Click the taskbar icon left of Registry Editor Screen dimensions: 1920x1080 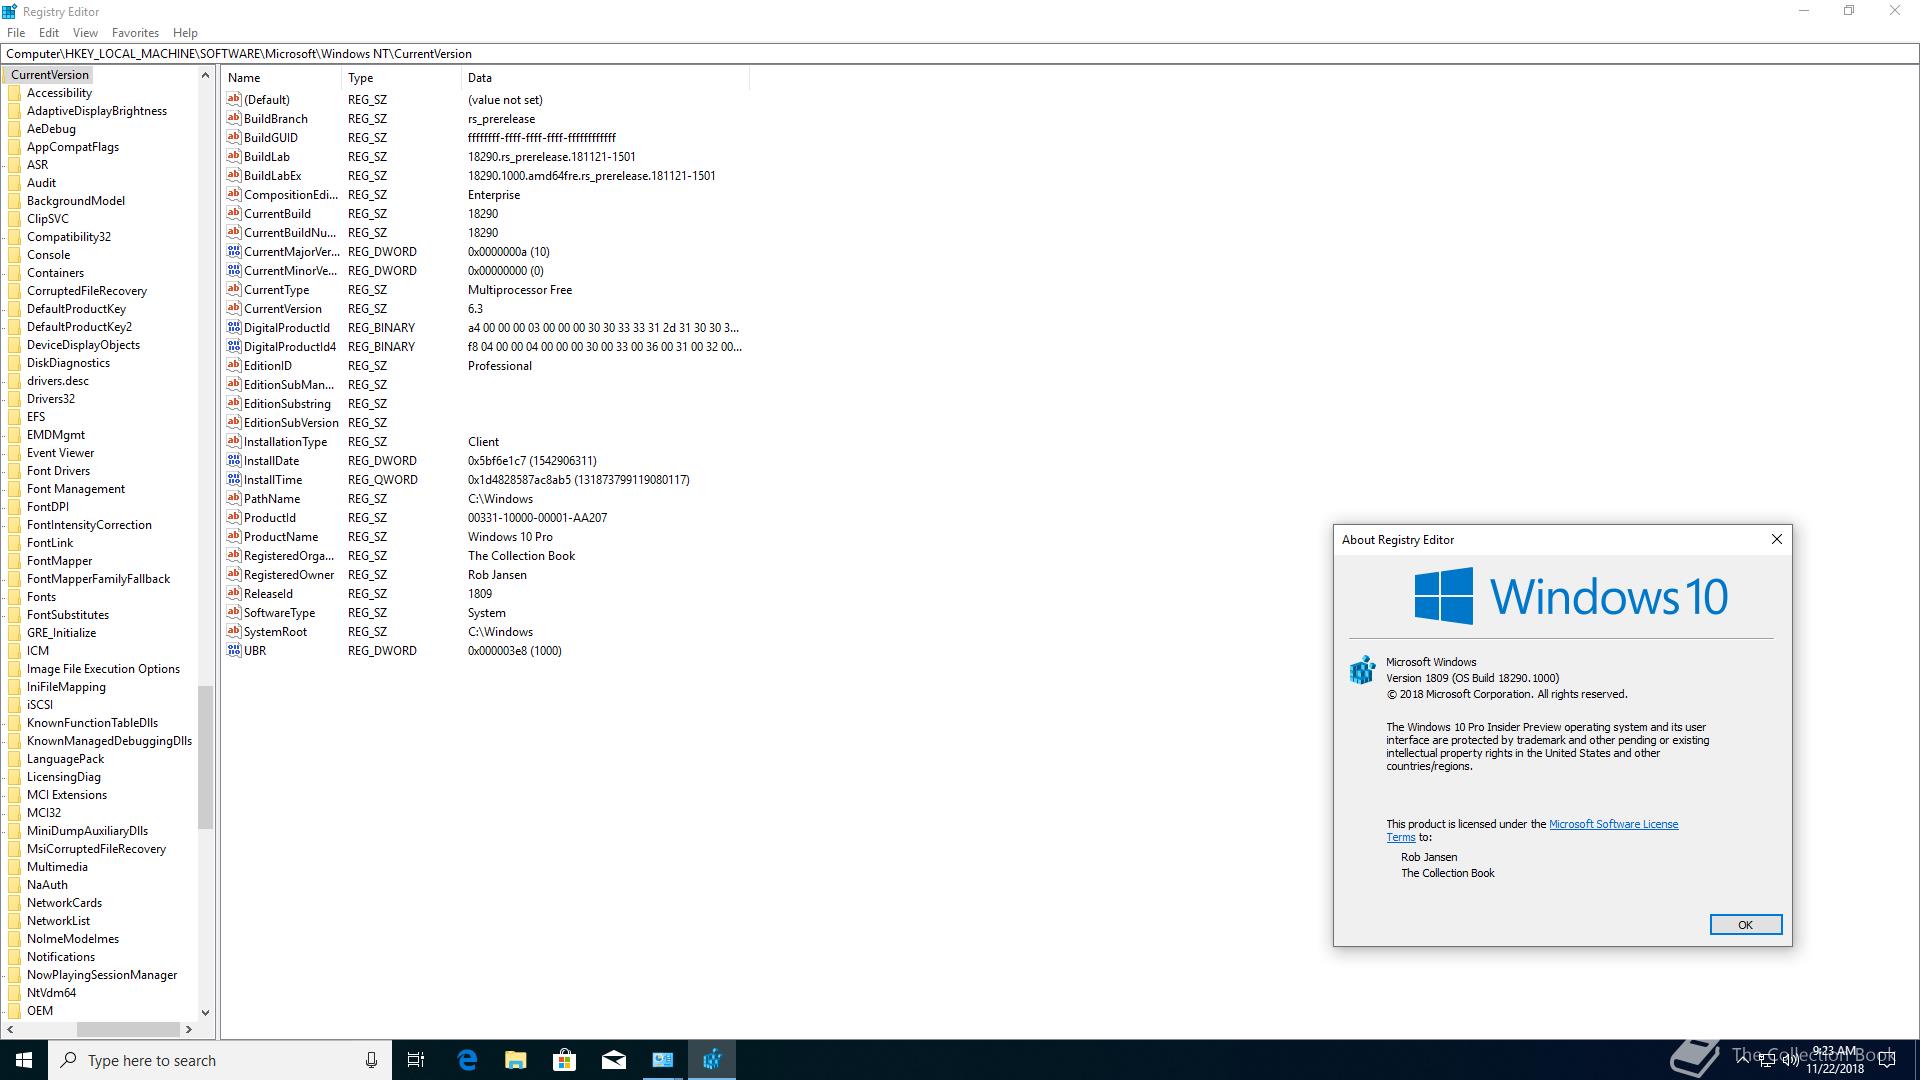(663, 1060)
